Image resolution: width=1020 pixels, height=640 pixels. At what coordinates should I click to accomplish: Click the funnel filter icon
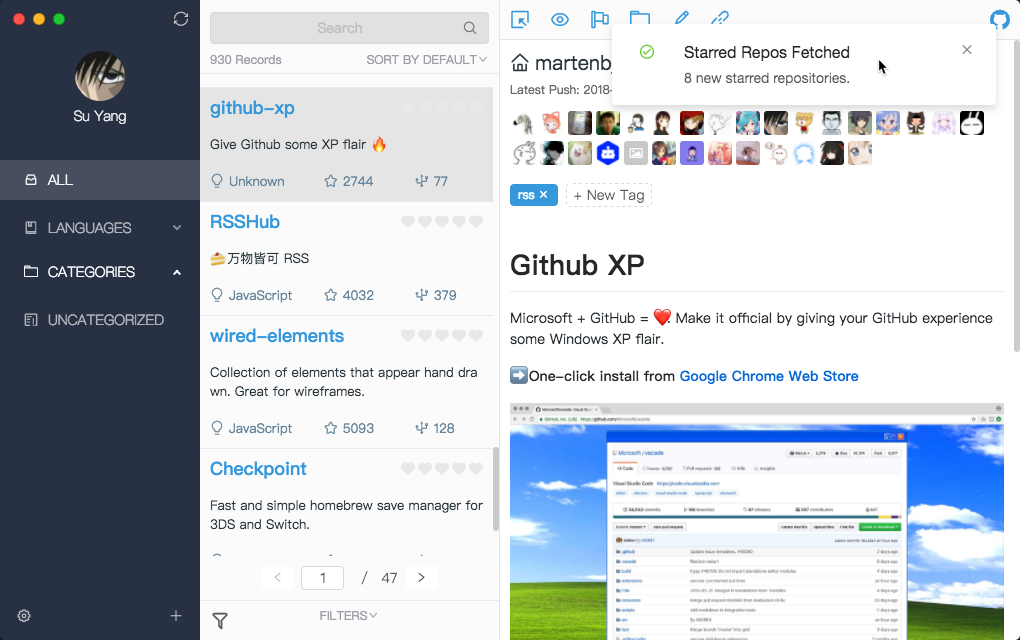221,621
